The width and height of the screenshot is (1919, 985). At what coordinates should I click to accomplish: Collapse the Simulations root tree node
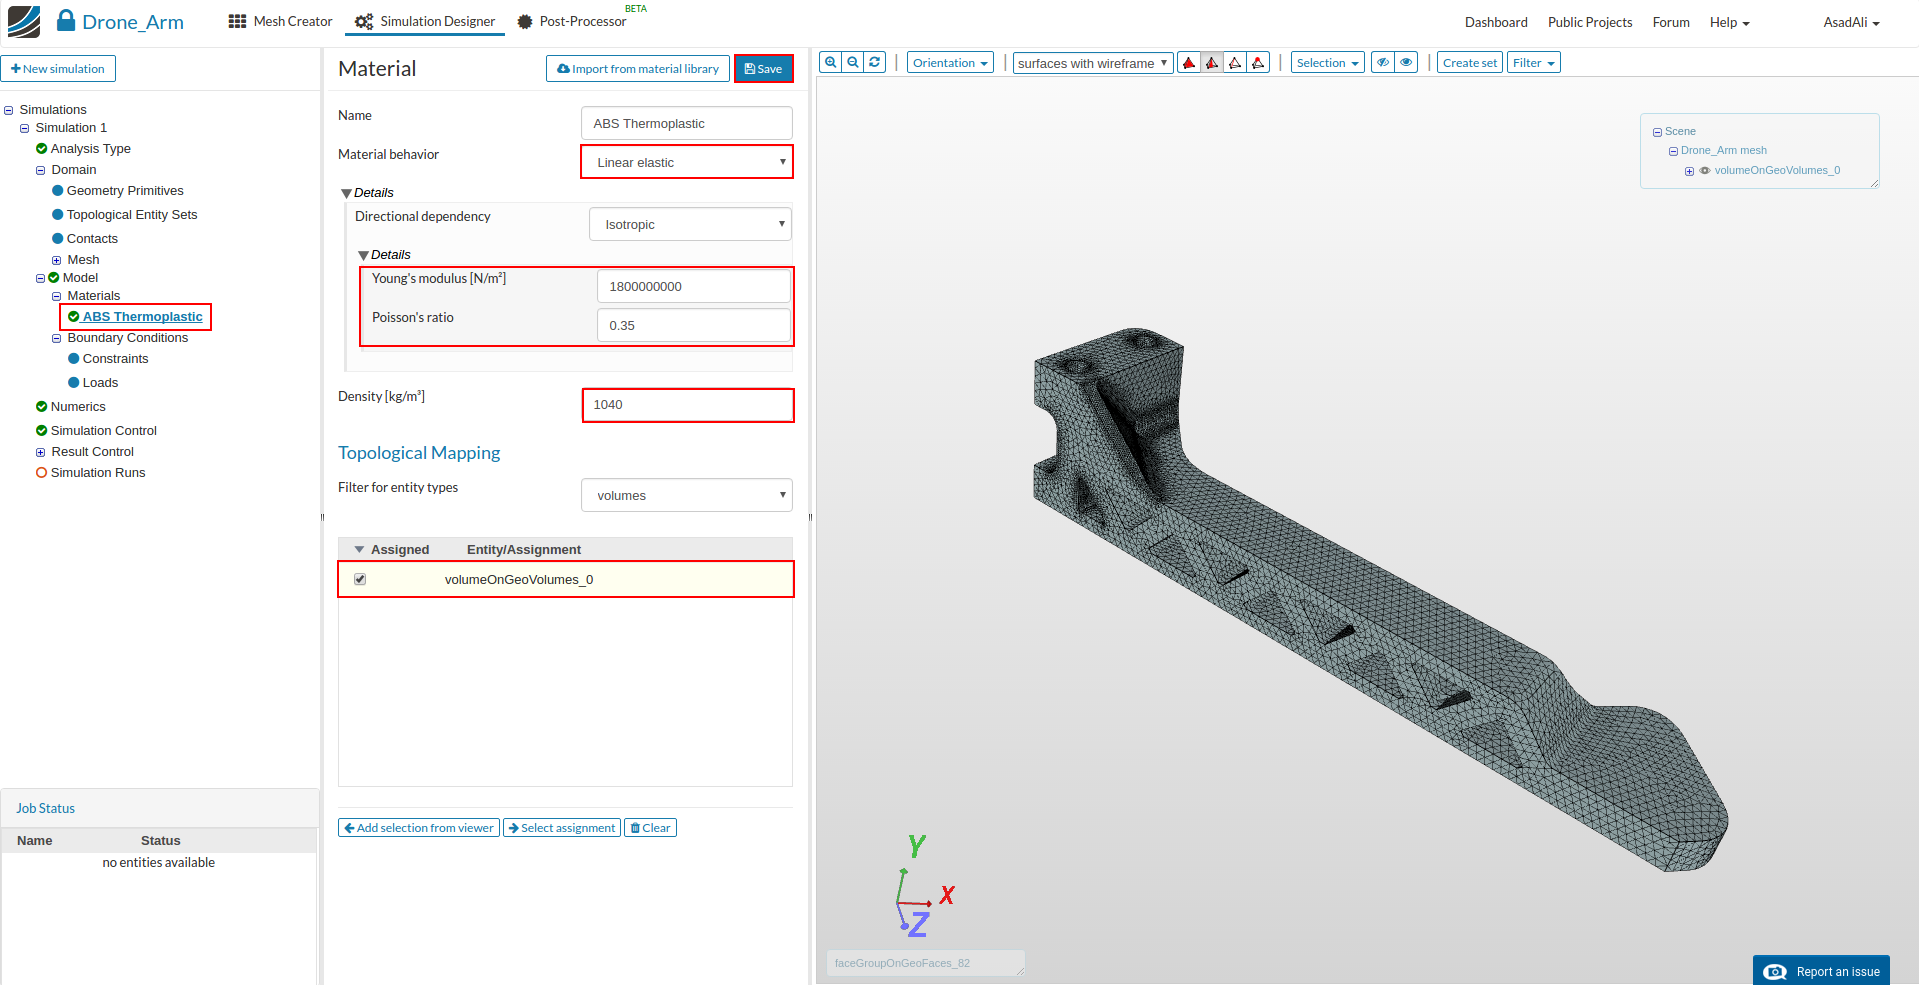pyautogui.click(x=9, y=111)
